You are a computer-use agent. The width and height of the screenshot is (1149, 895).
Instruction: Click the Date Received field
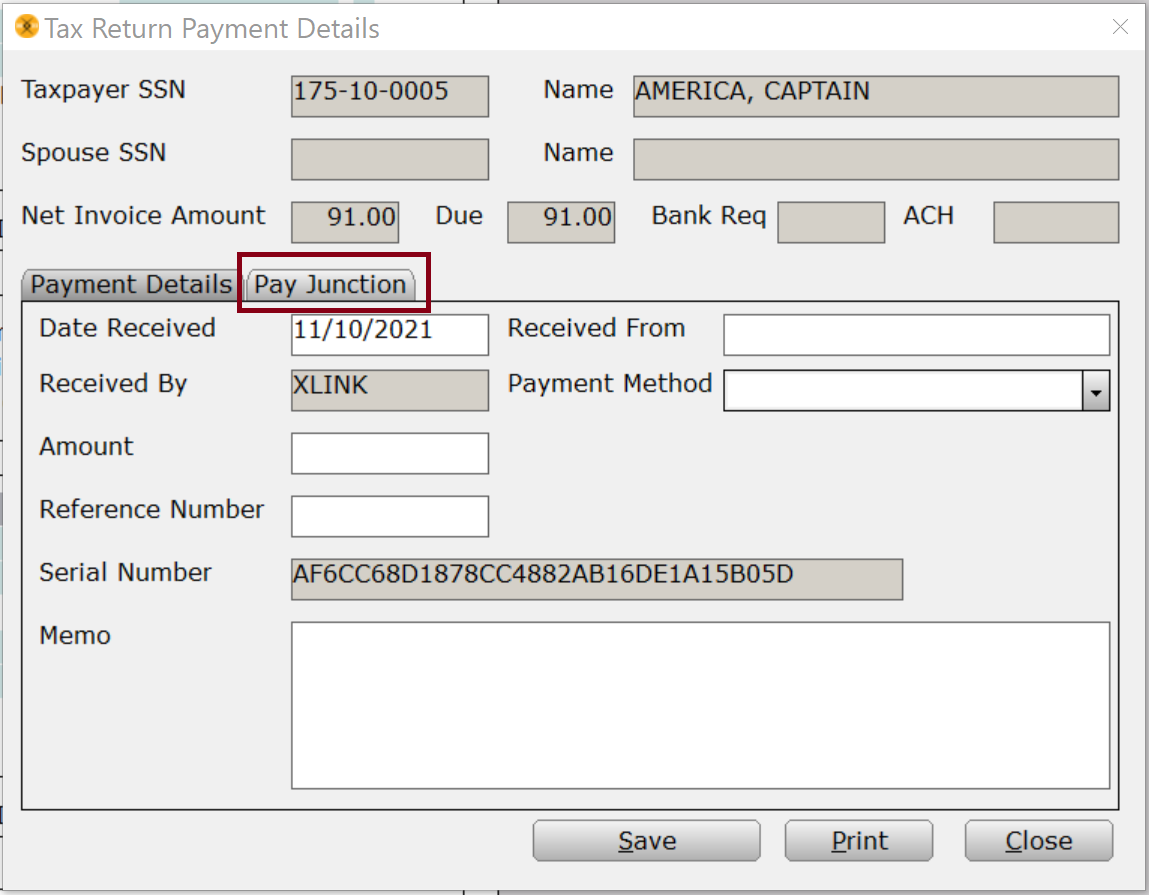tap(390, 335)
